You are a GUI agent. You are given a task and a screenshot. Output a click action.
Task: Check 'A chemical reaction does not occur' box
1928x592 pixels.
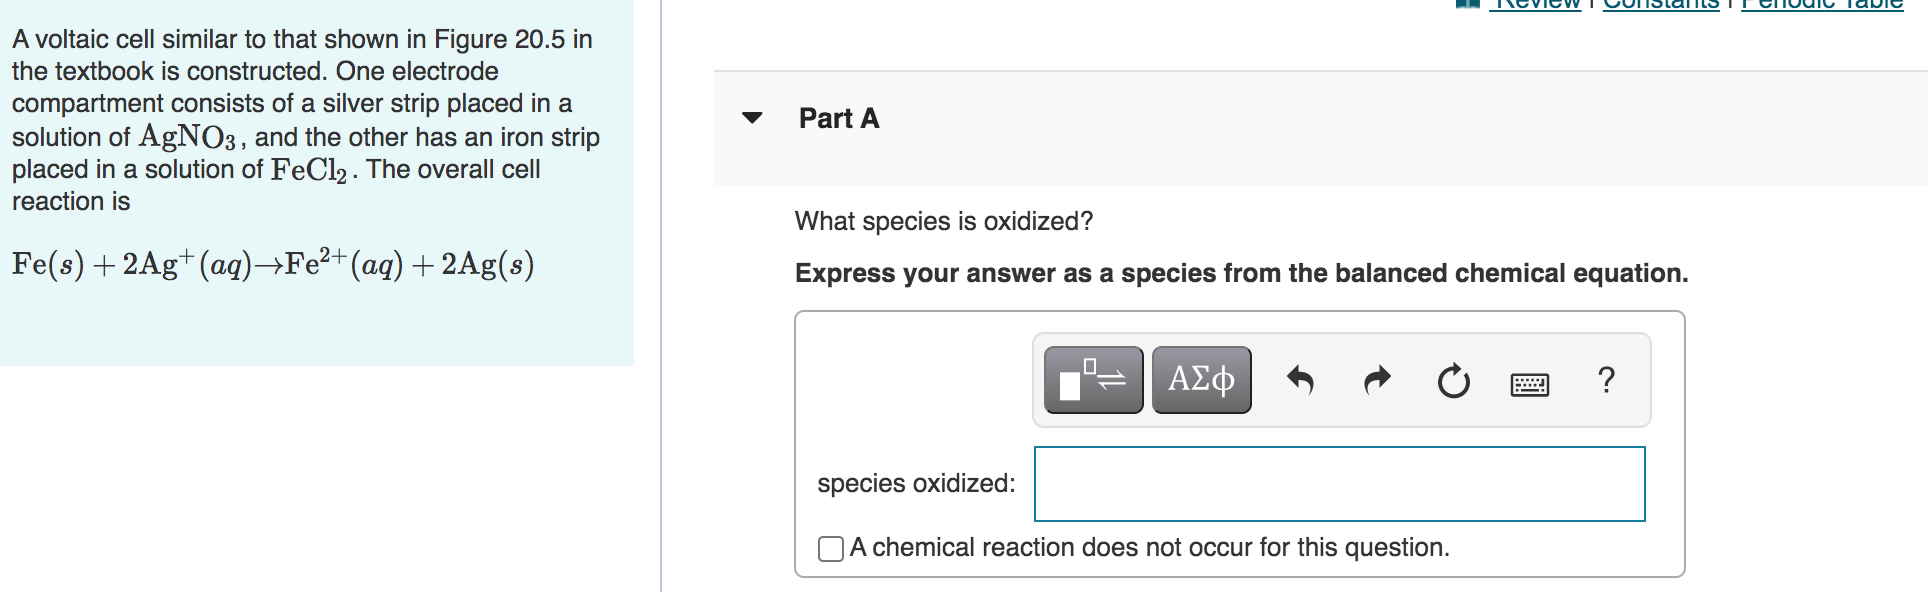click(830, 549)
